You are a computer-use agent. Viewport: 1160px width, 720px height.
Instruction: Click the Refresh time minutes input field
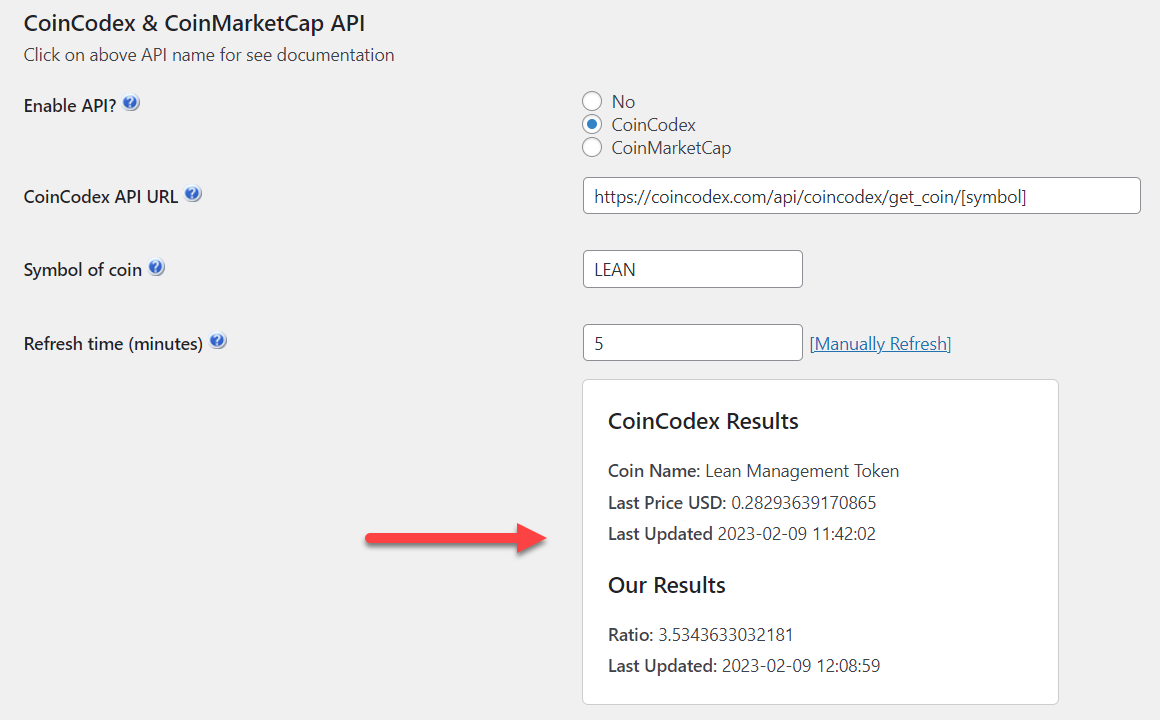692,343
